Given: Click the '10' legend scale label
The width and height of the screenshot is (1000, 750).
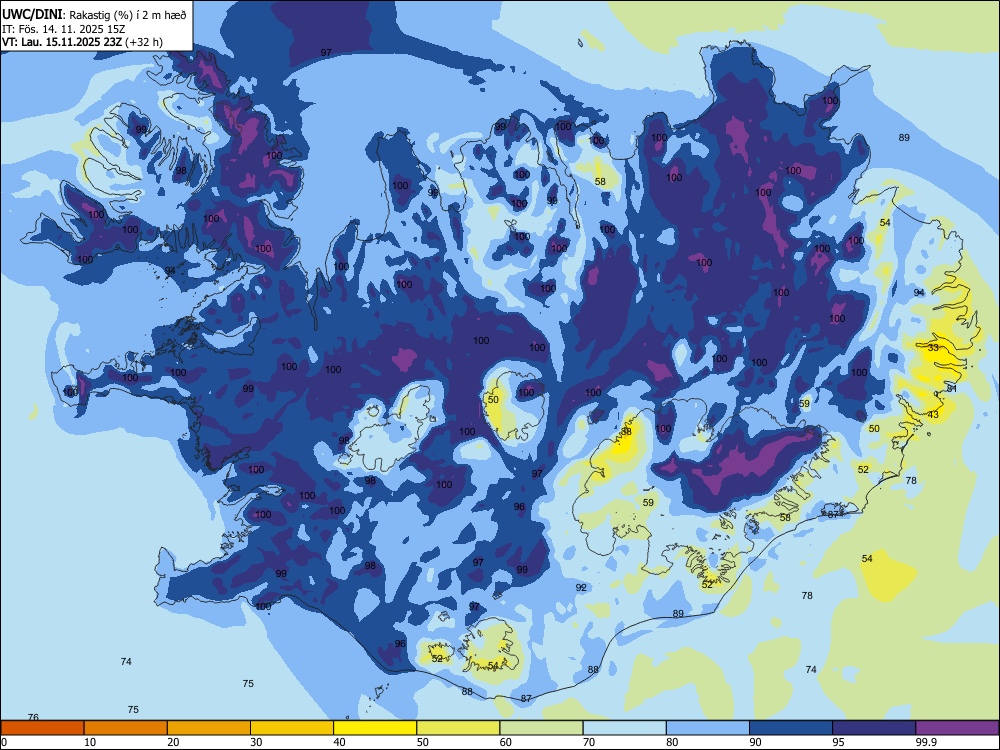Looking at the screenshot, I should 90,742.
